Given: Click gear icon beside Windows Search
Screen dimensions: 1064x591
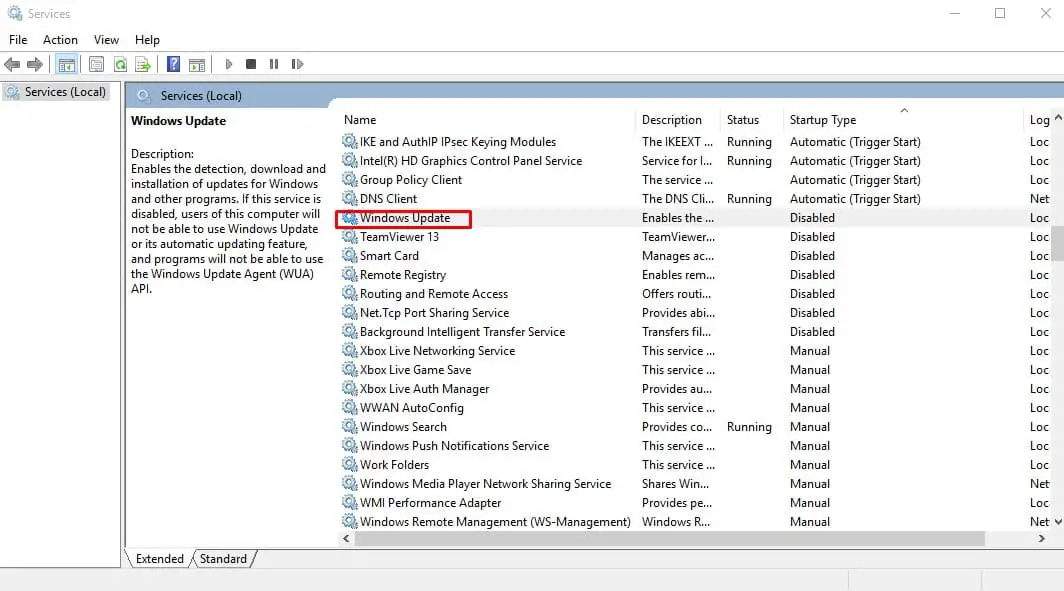Looking at the screenshot, I should [x=349, y=426].
